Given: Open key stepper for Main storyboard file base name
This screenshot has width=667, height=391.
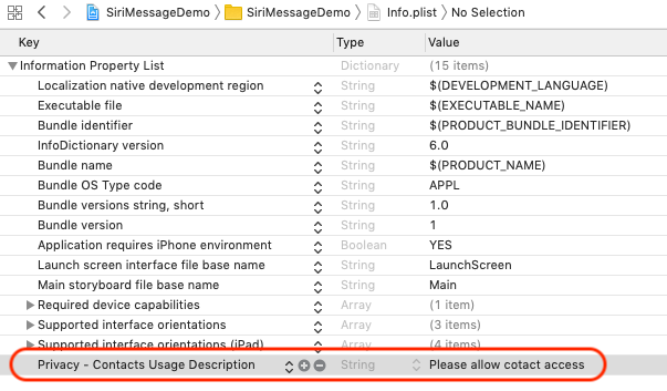Looking at the screenshot, I should tap(318, 287).
